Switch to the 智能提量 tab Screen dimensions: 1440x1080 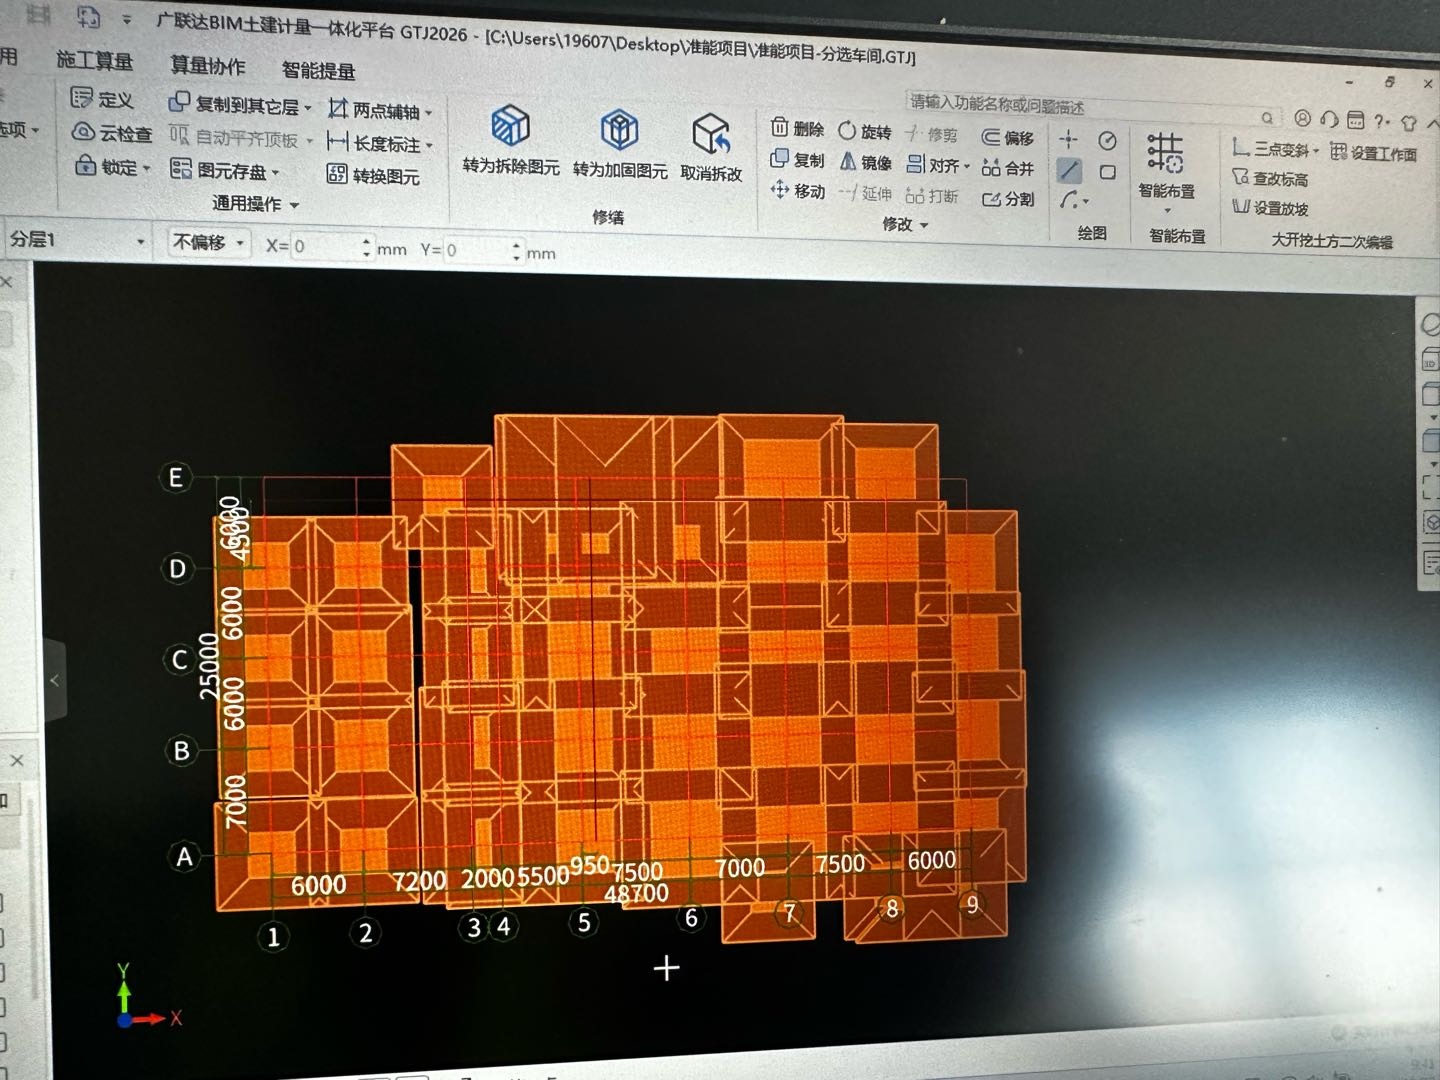click(318, 70)
